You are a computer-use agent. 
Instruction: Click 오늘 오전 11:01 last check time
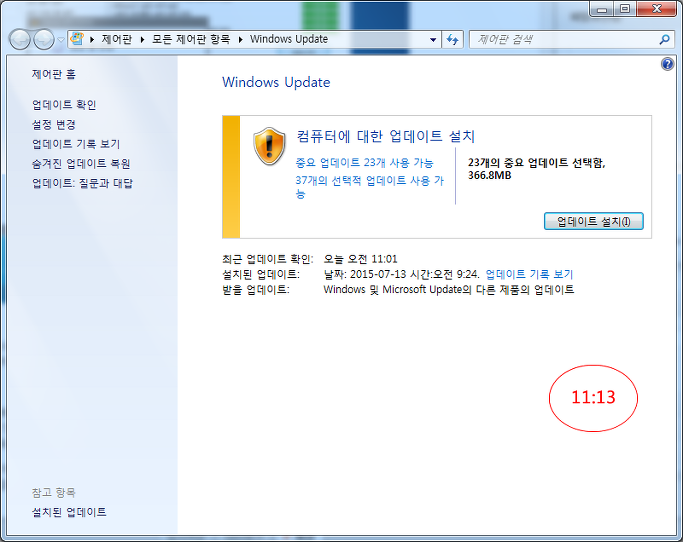pyautogui.click(x=360, y=259)
